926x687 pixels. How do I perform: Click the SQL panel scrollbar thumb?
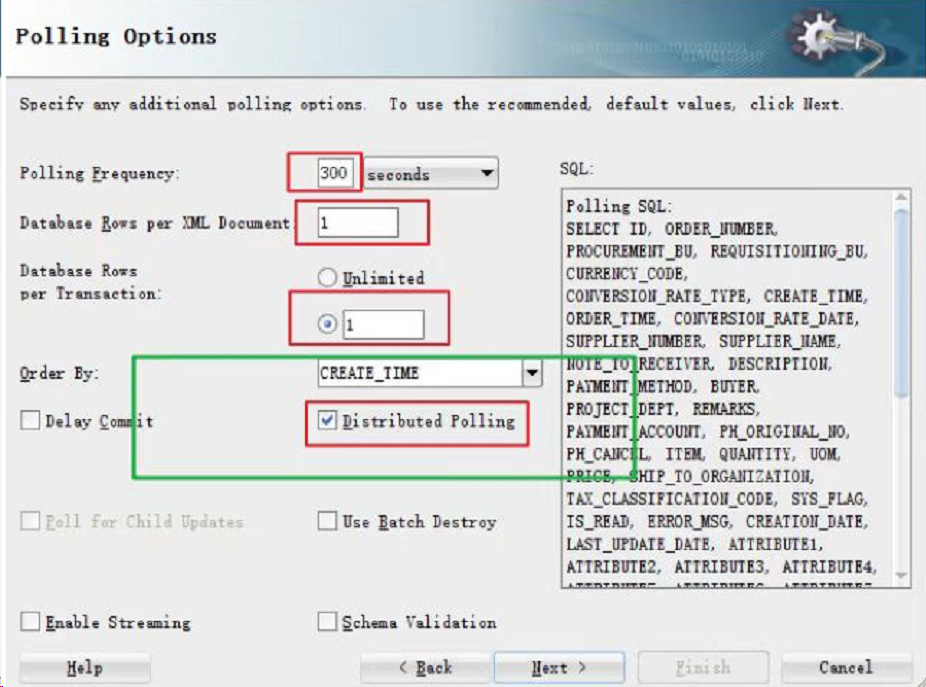[x=901, y=303]
